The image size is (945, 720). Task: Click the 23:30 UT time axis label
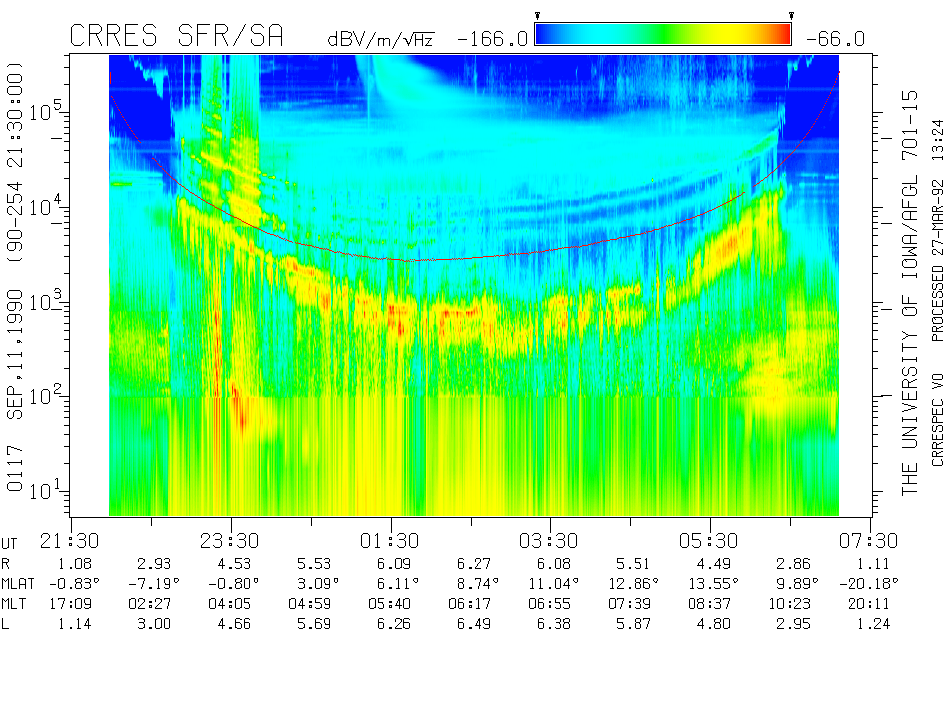(x=231, y=541)
